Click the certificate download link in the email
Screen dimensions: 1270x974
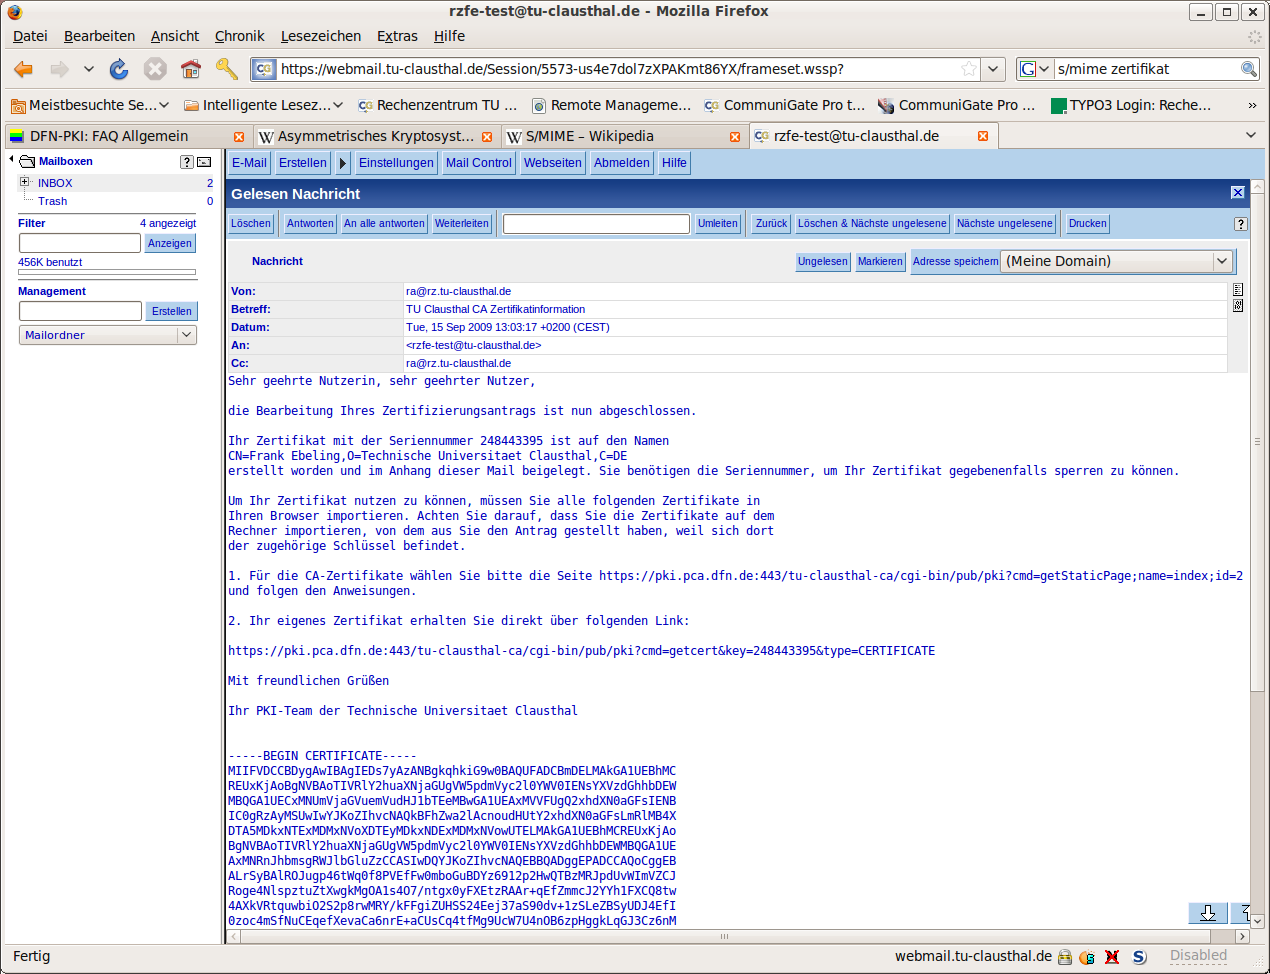point(581,651)
